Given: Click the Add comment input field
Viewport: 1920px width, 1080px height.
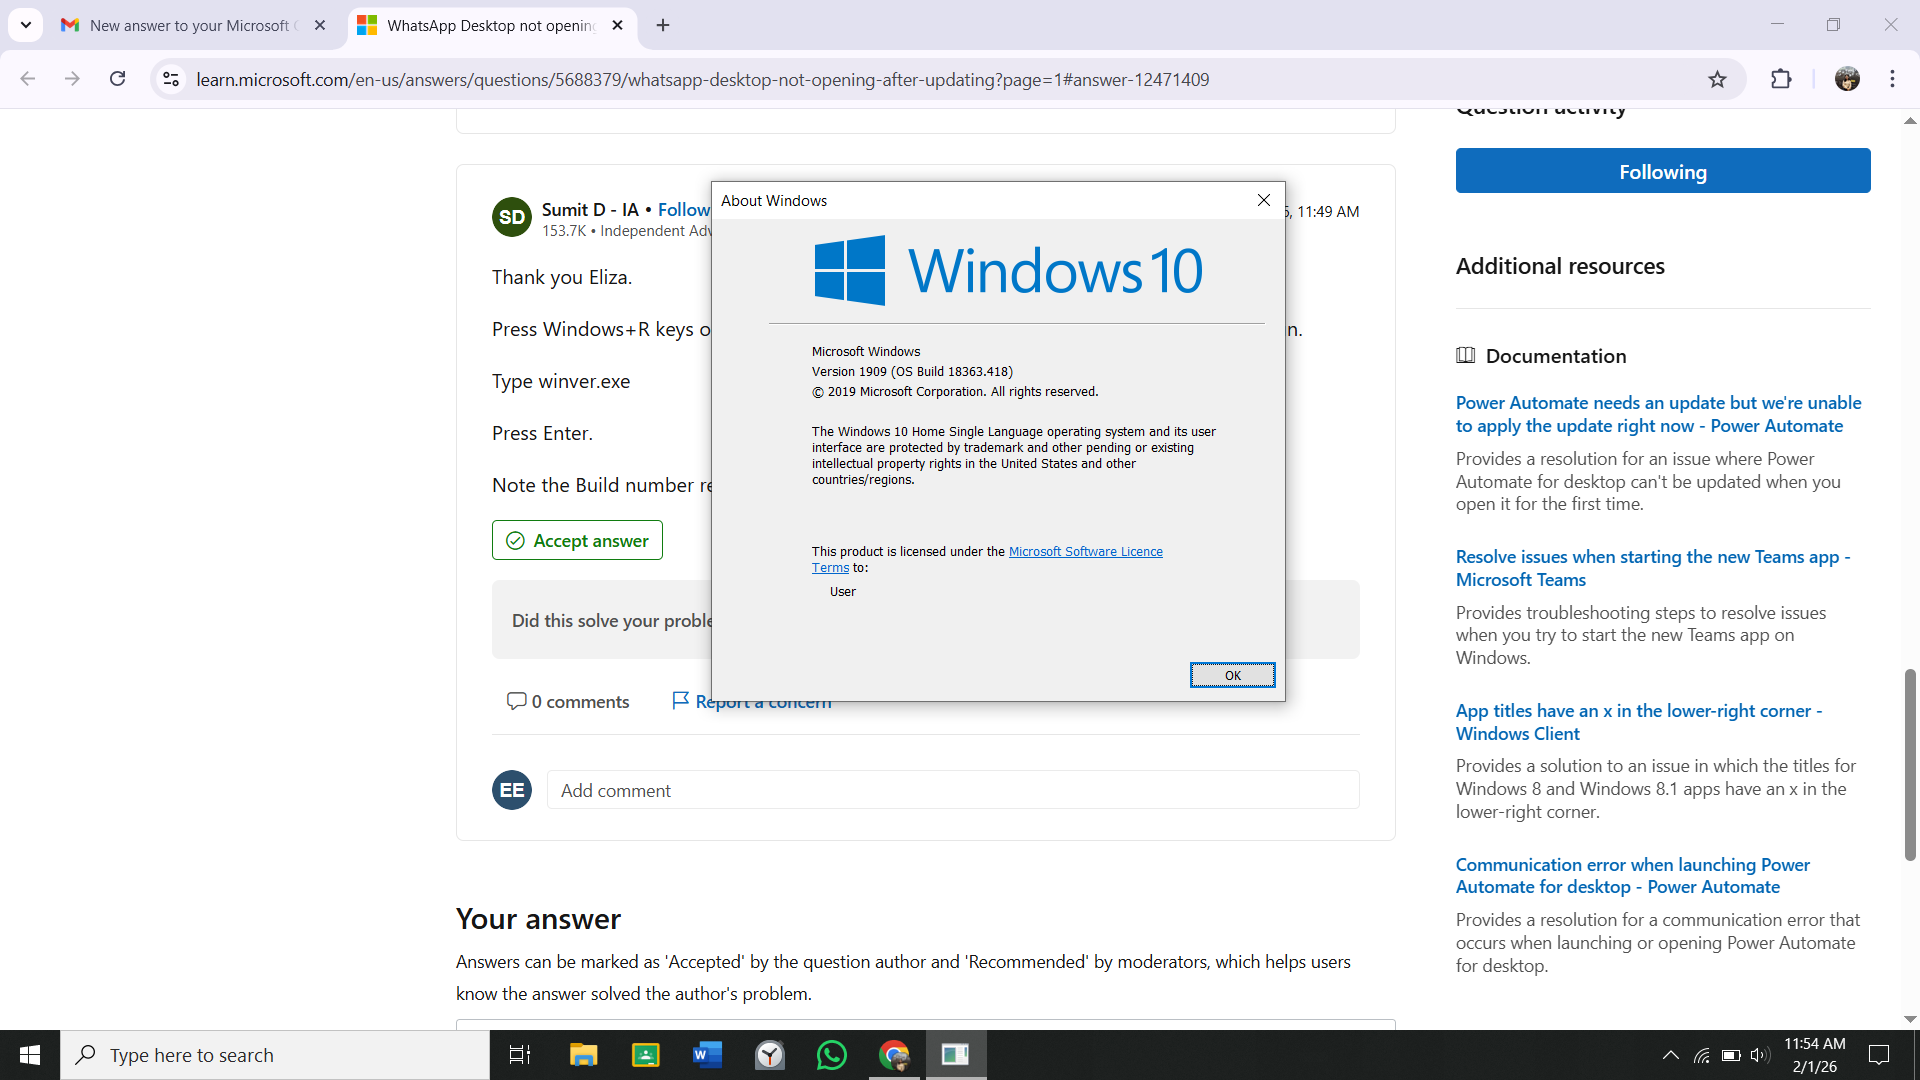Looking at the screenshot, I should (x=952, y=790).
